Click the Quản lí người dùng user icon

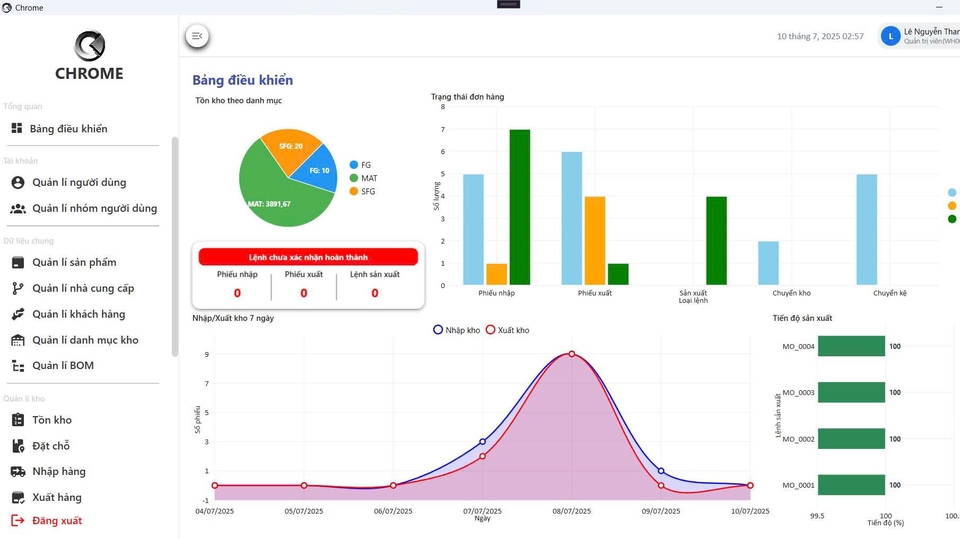[17, 182]
